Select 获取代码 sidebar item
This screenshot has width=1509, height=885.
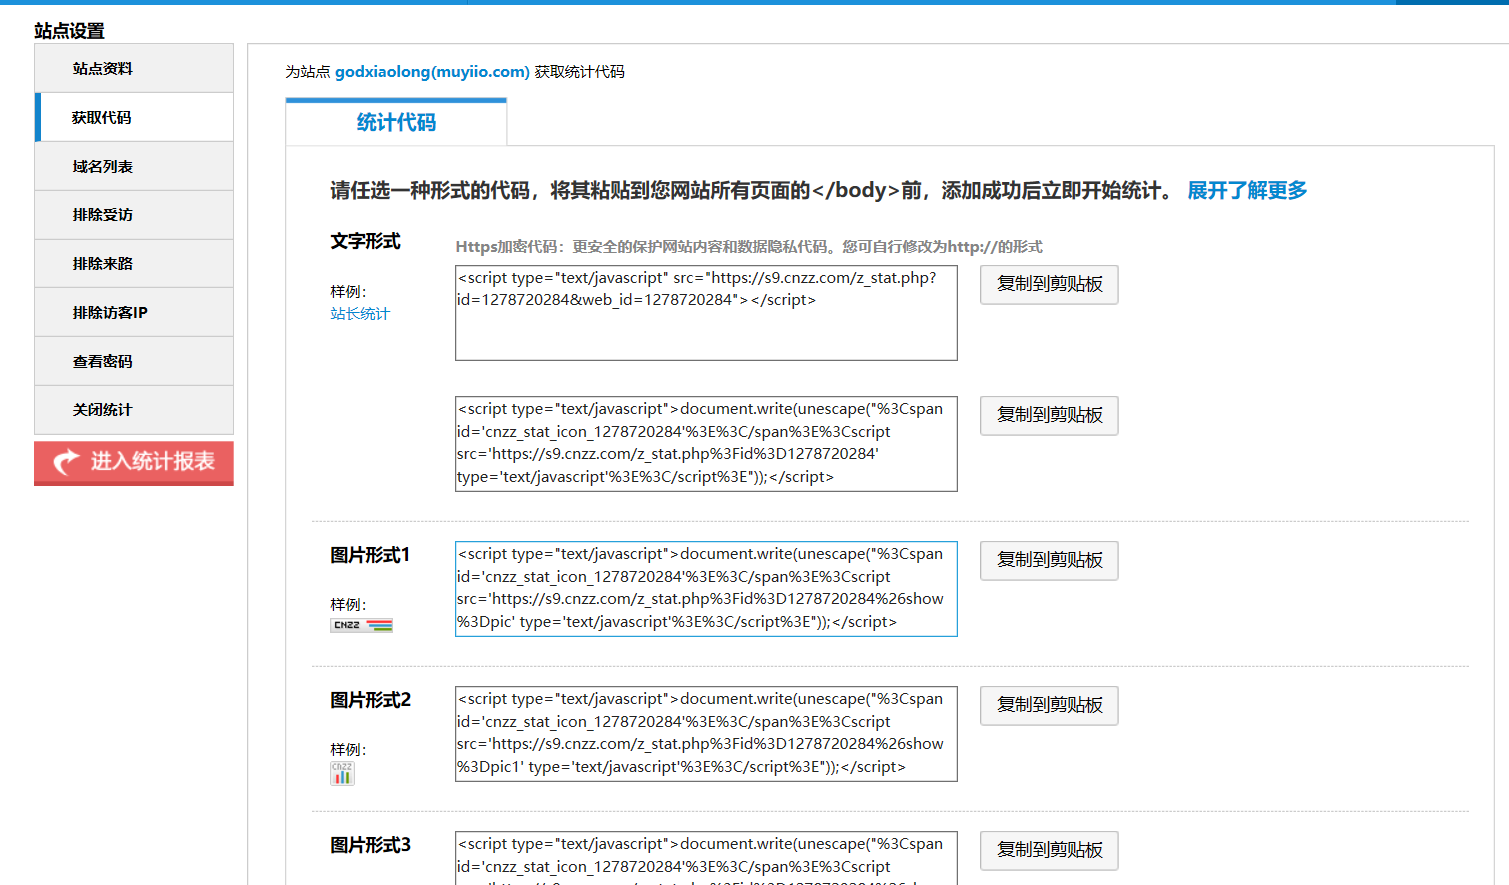click(x=134, y=117)
